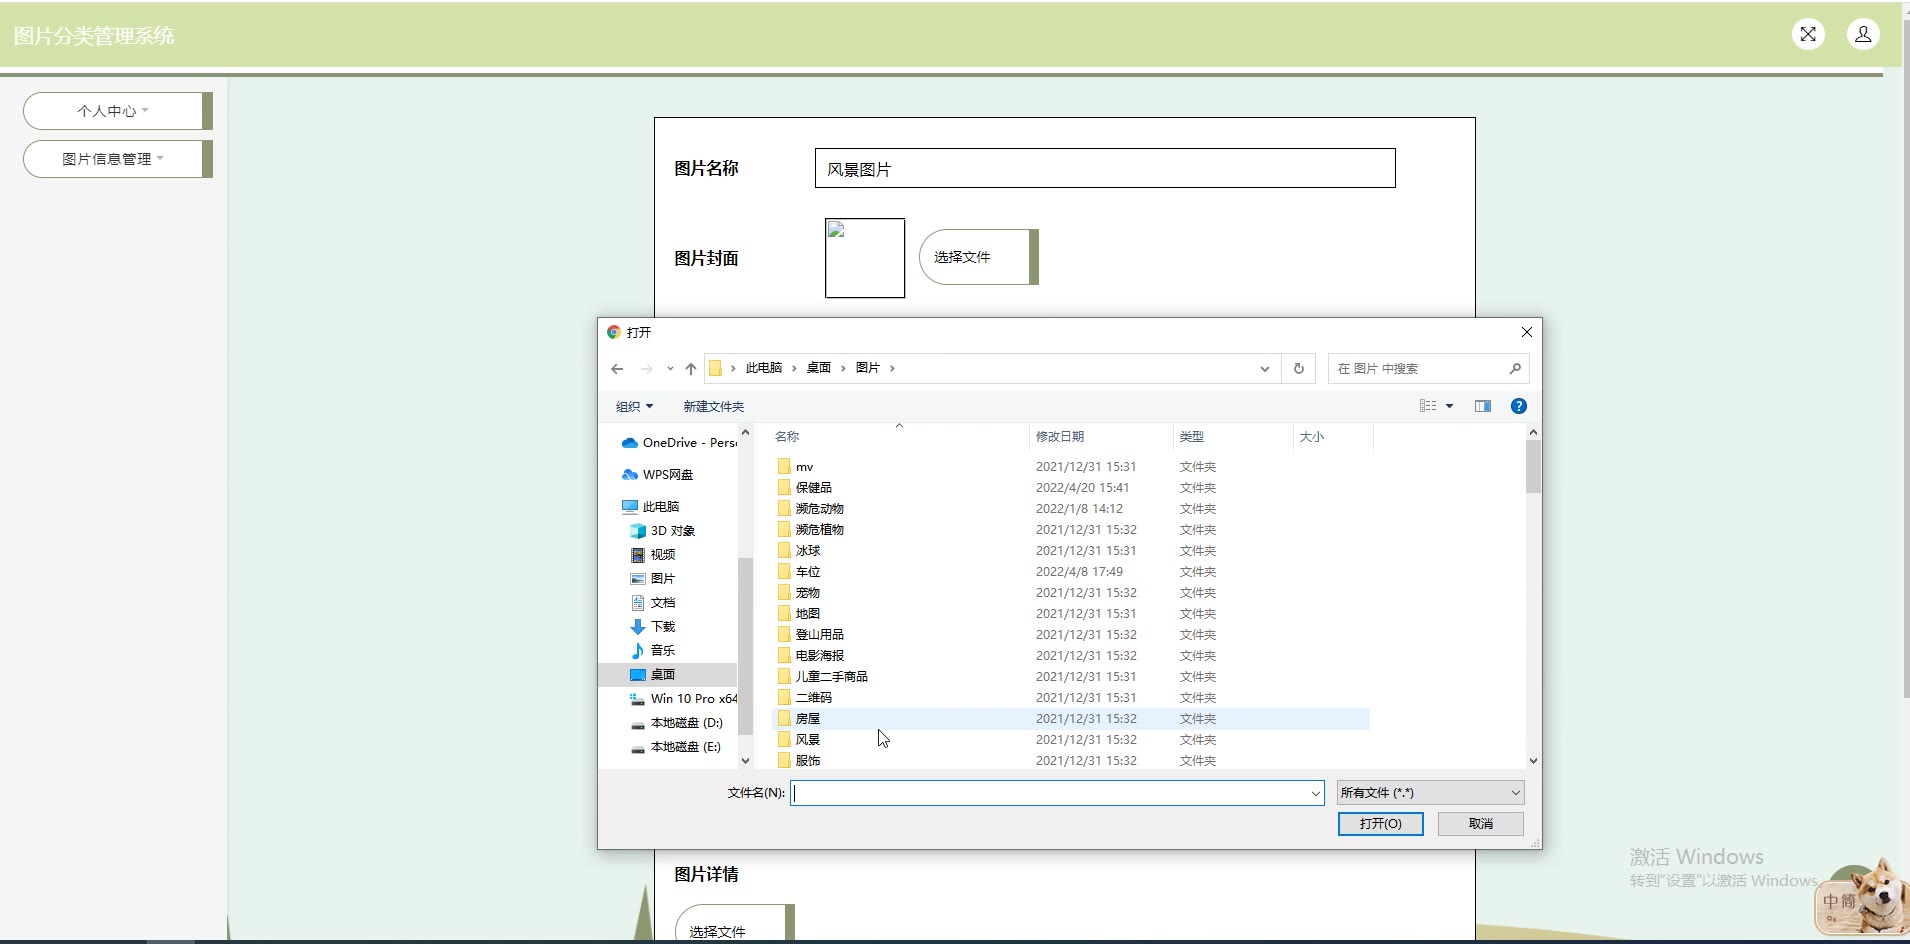
Task: Open the file type filter dropdown
Action: point(1430,793)
